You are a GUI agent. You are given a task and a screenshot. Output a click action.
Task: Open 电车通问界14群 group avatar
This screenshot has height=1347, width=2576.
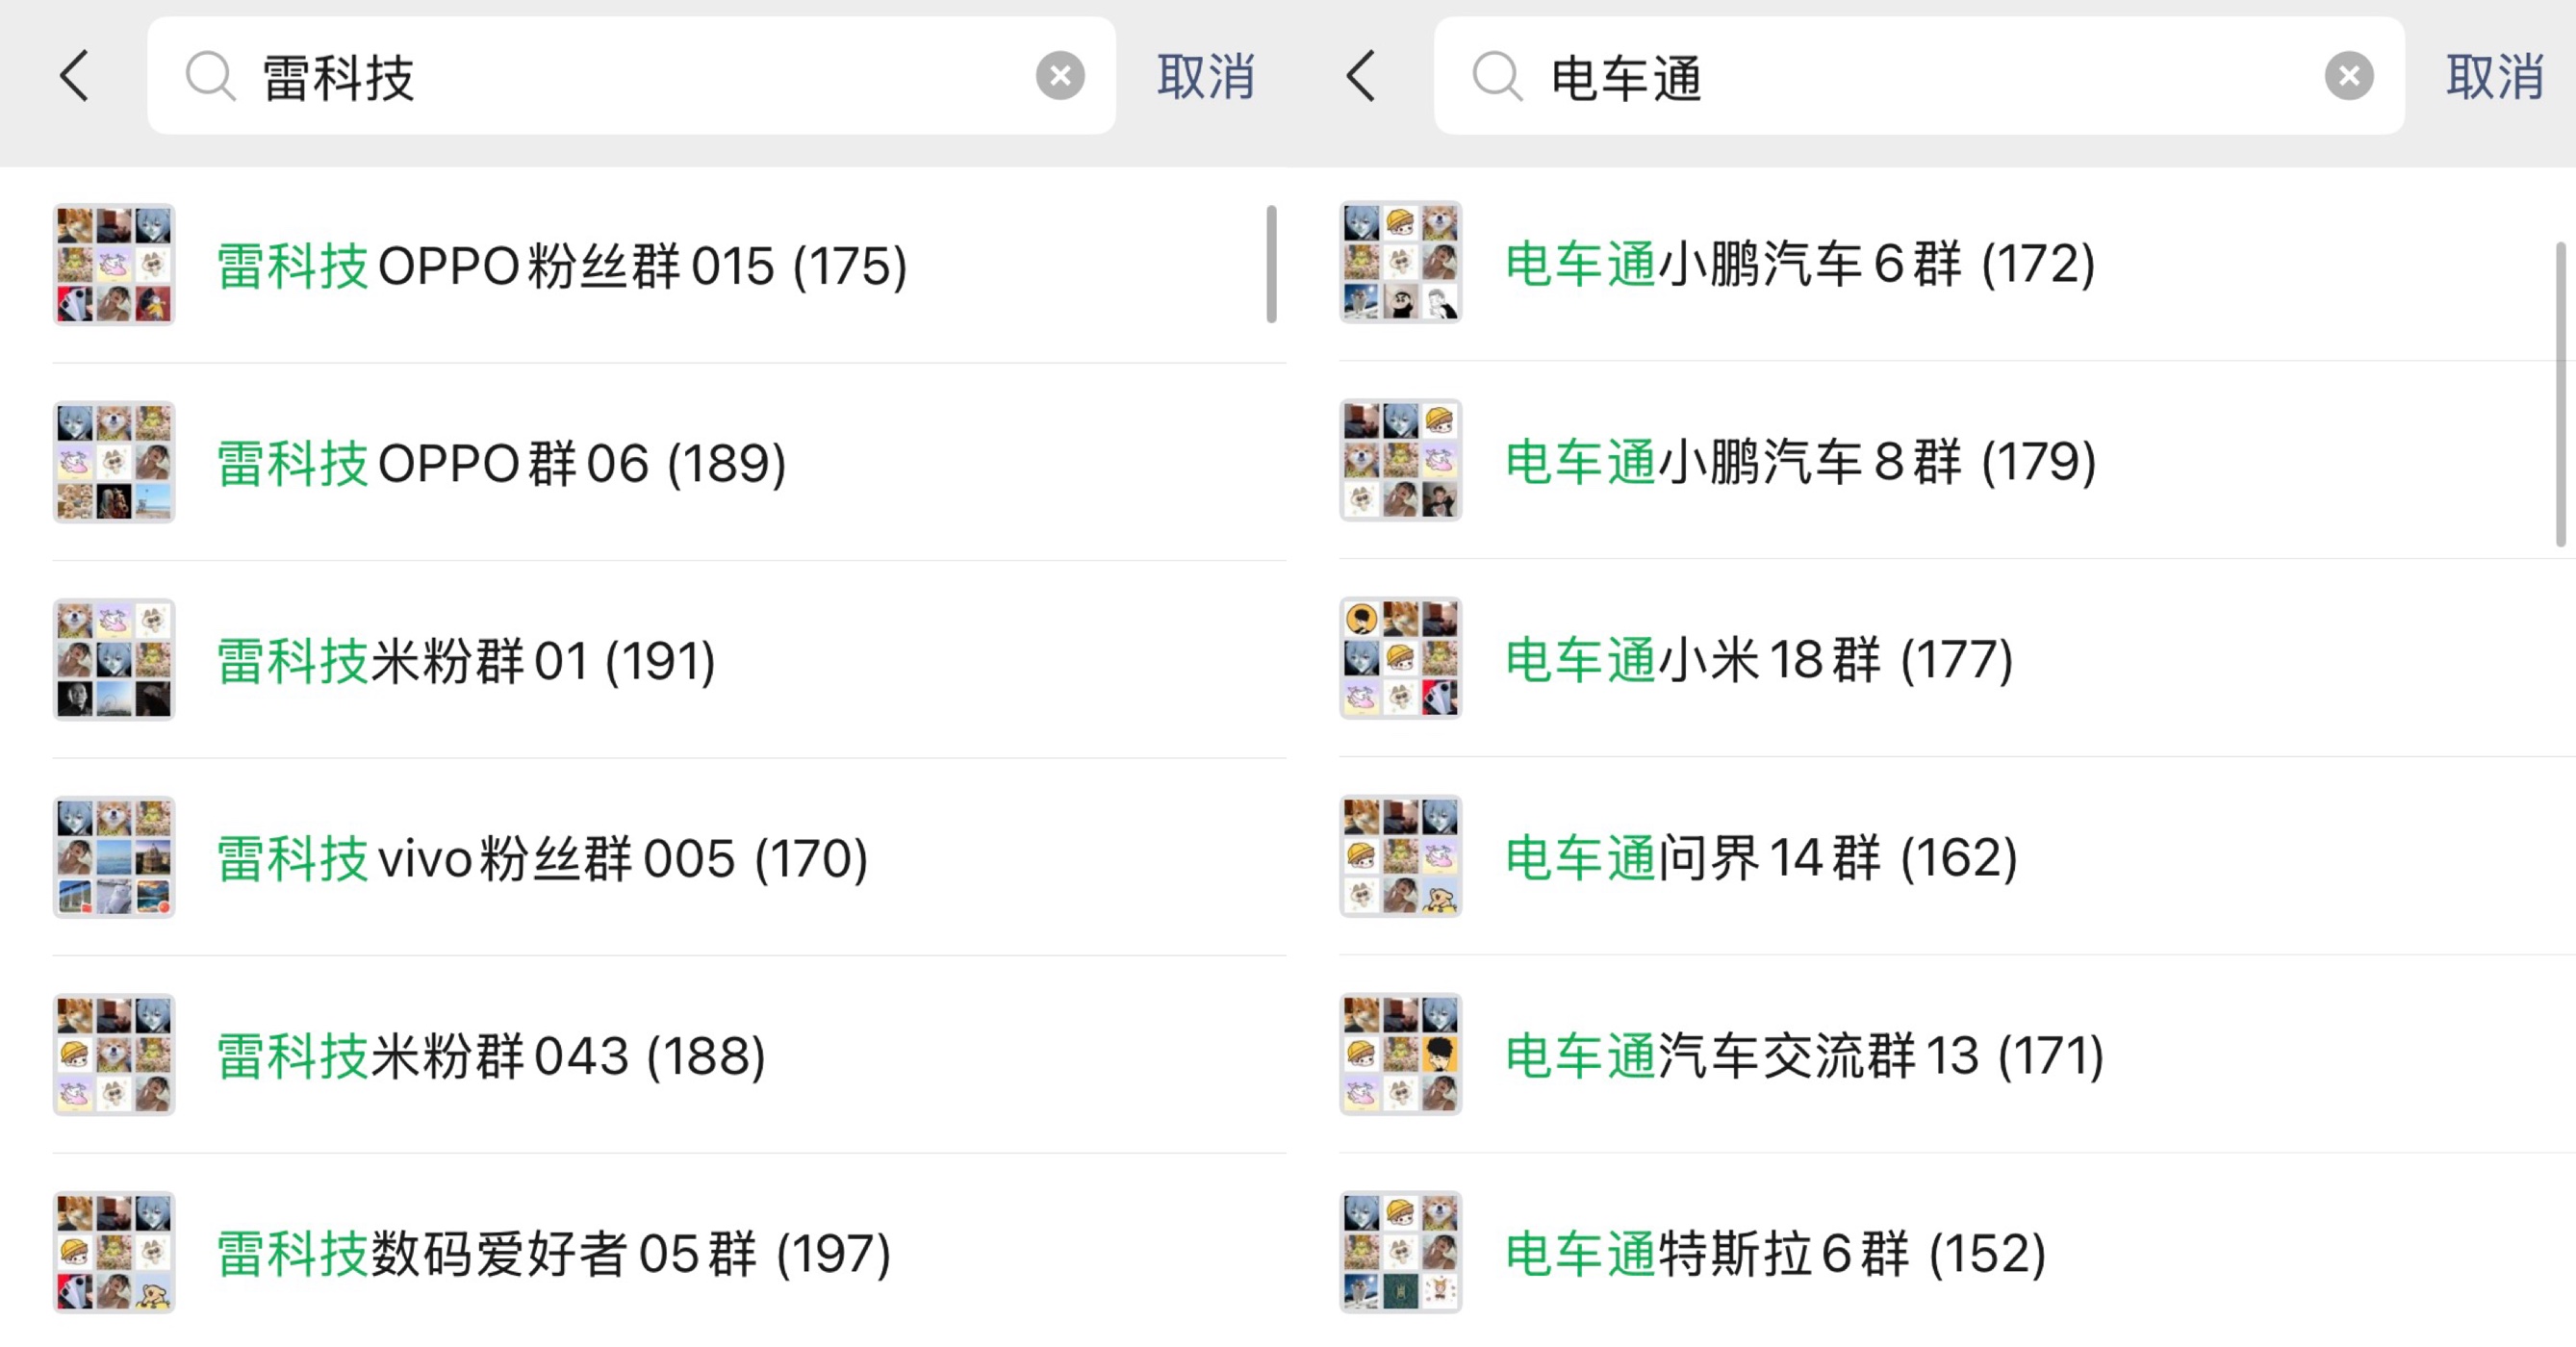click(x=1400, y=856)
